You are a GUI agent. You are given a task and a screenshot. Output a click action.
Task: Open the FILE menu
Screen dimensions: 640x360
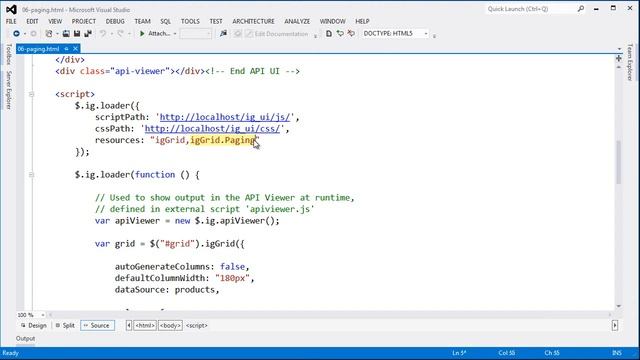tap(11, 21)
